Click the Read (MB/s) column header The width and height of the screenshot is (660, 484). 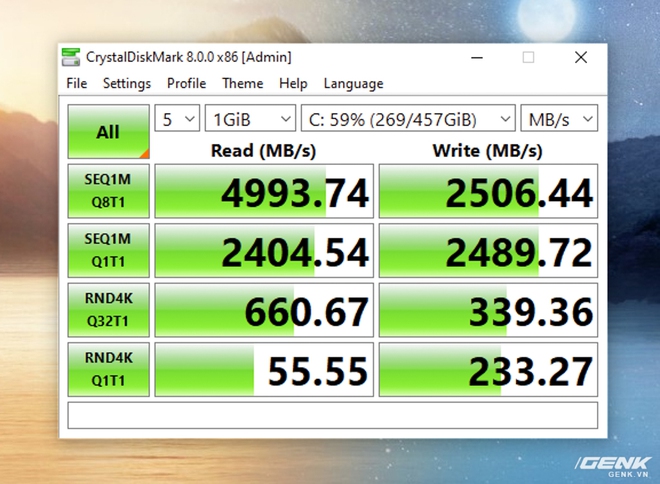(263, 151)
